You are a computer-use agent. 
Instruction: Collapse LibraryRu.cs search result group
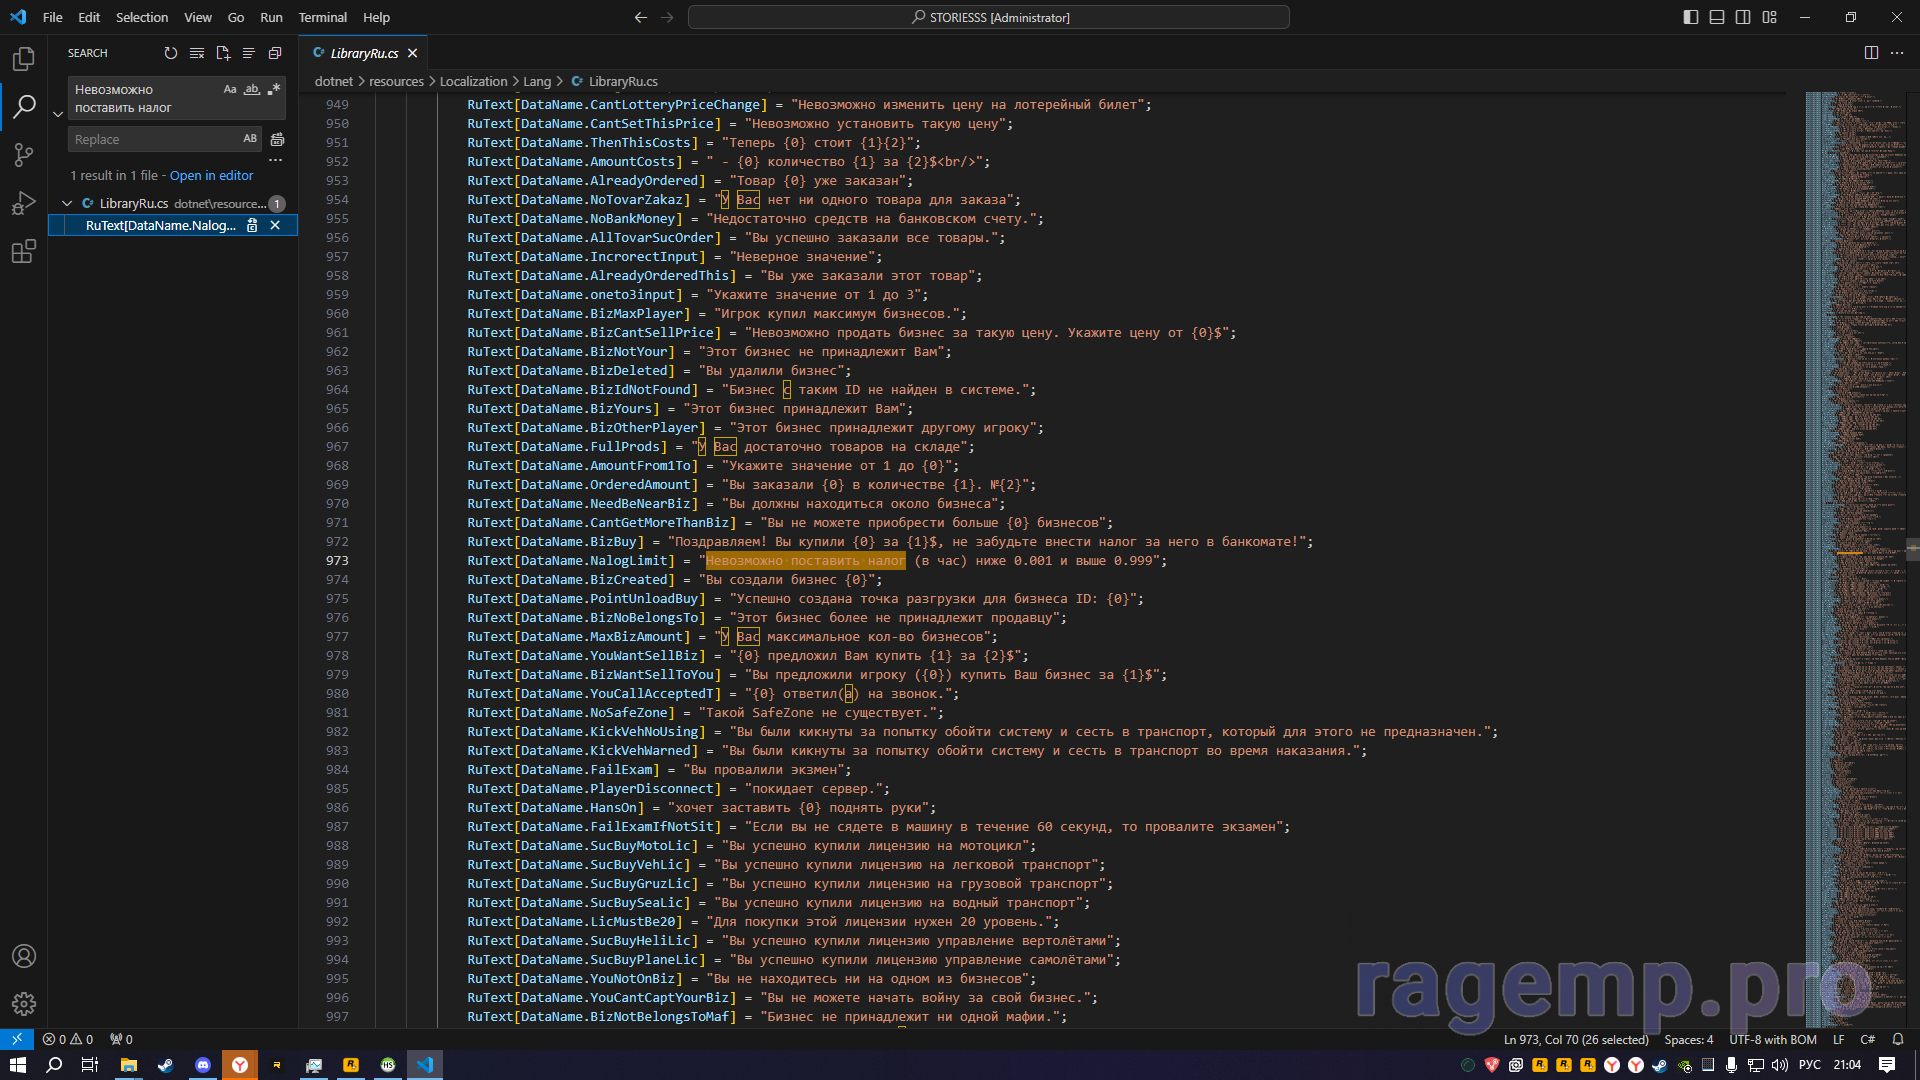67,203
